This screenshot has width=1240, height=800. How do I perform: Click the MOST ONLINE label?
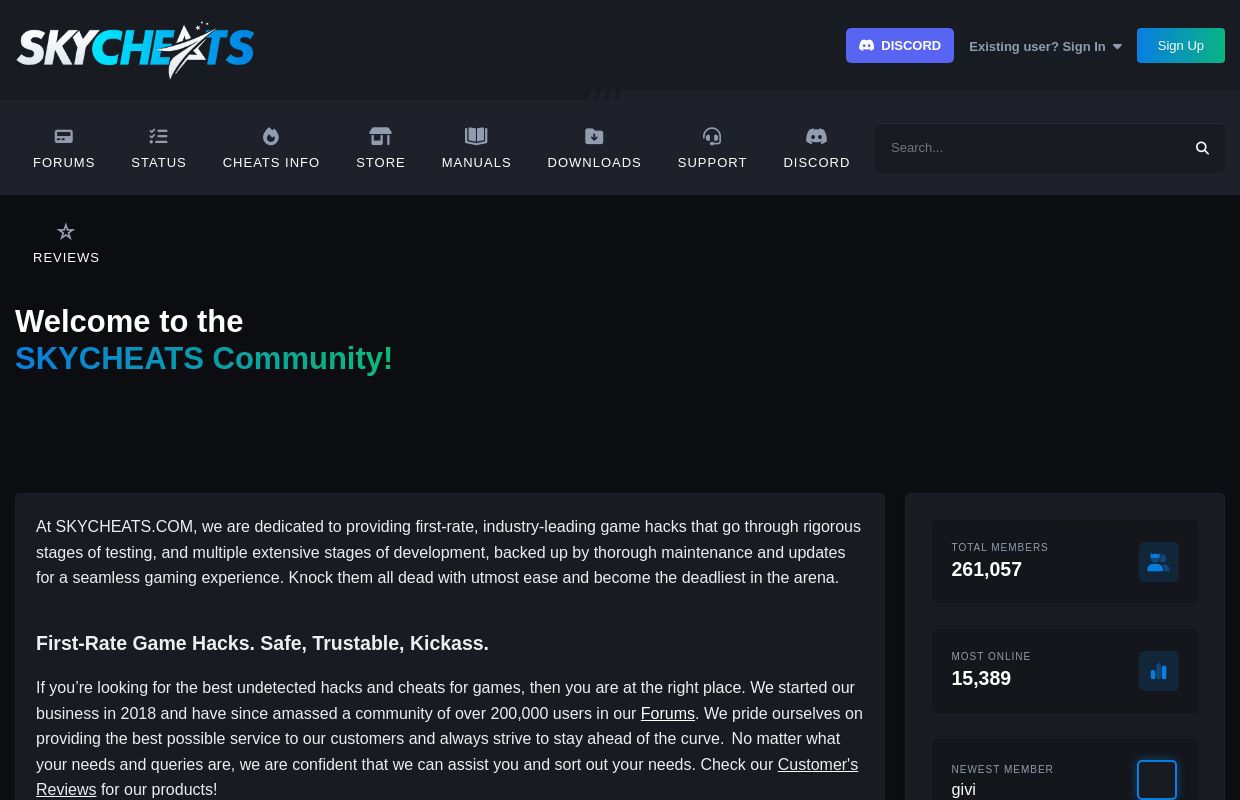tap(991, 657)
